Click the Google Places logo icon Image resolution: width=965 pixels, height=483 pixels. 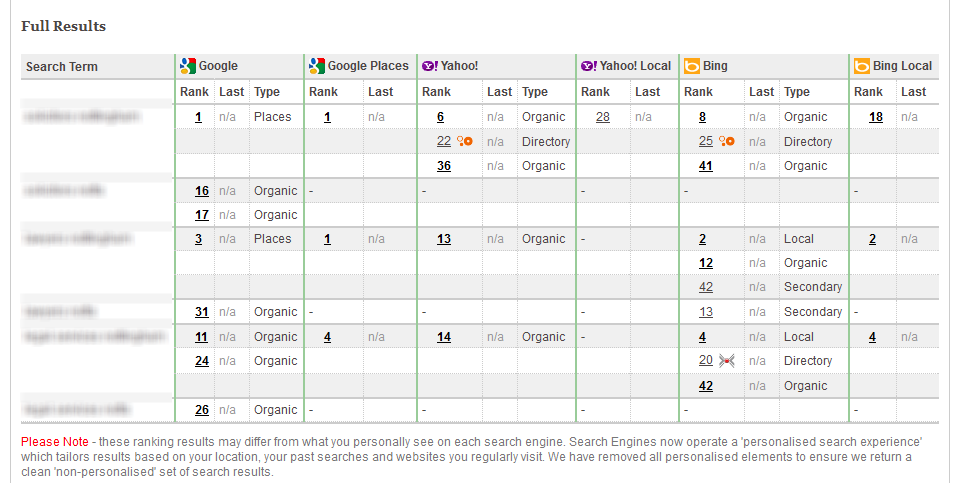(x=317, y=66)
